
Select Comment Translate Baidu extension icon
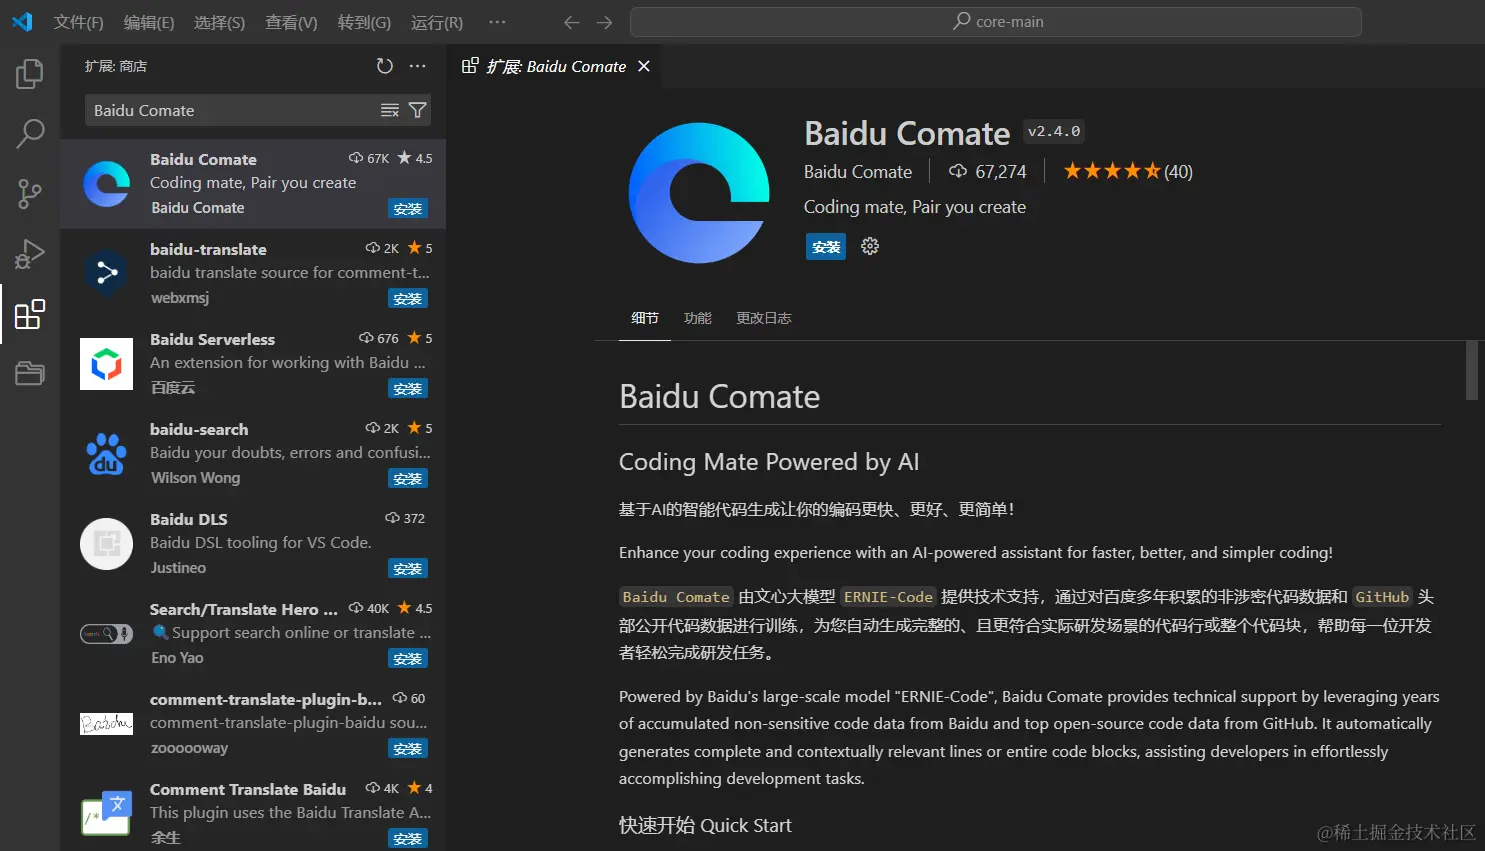pos(107,814)
